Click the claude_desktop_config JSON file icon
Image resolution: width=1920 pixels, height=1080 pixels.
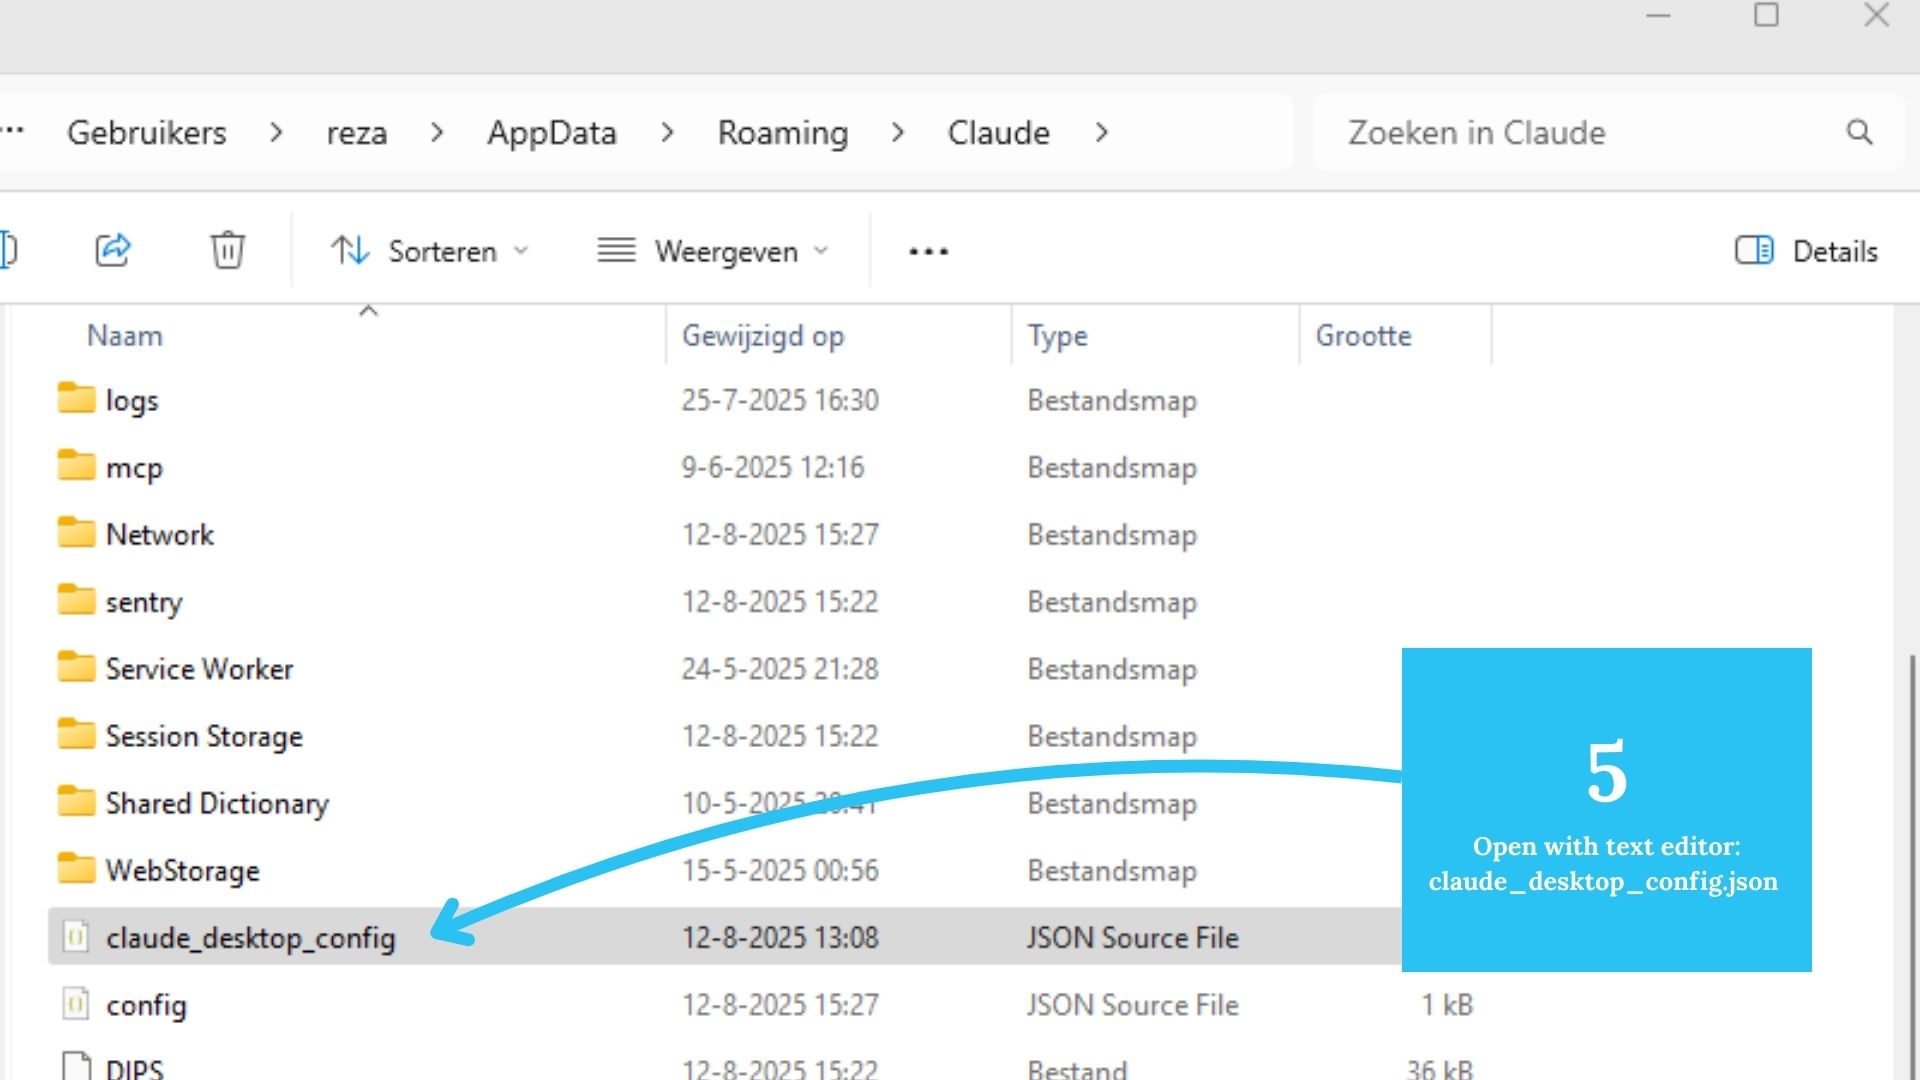tap(75, 937)
